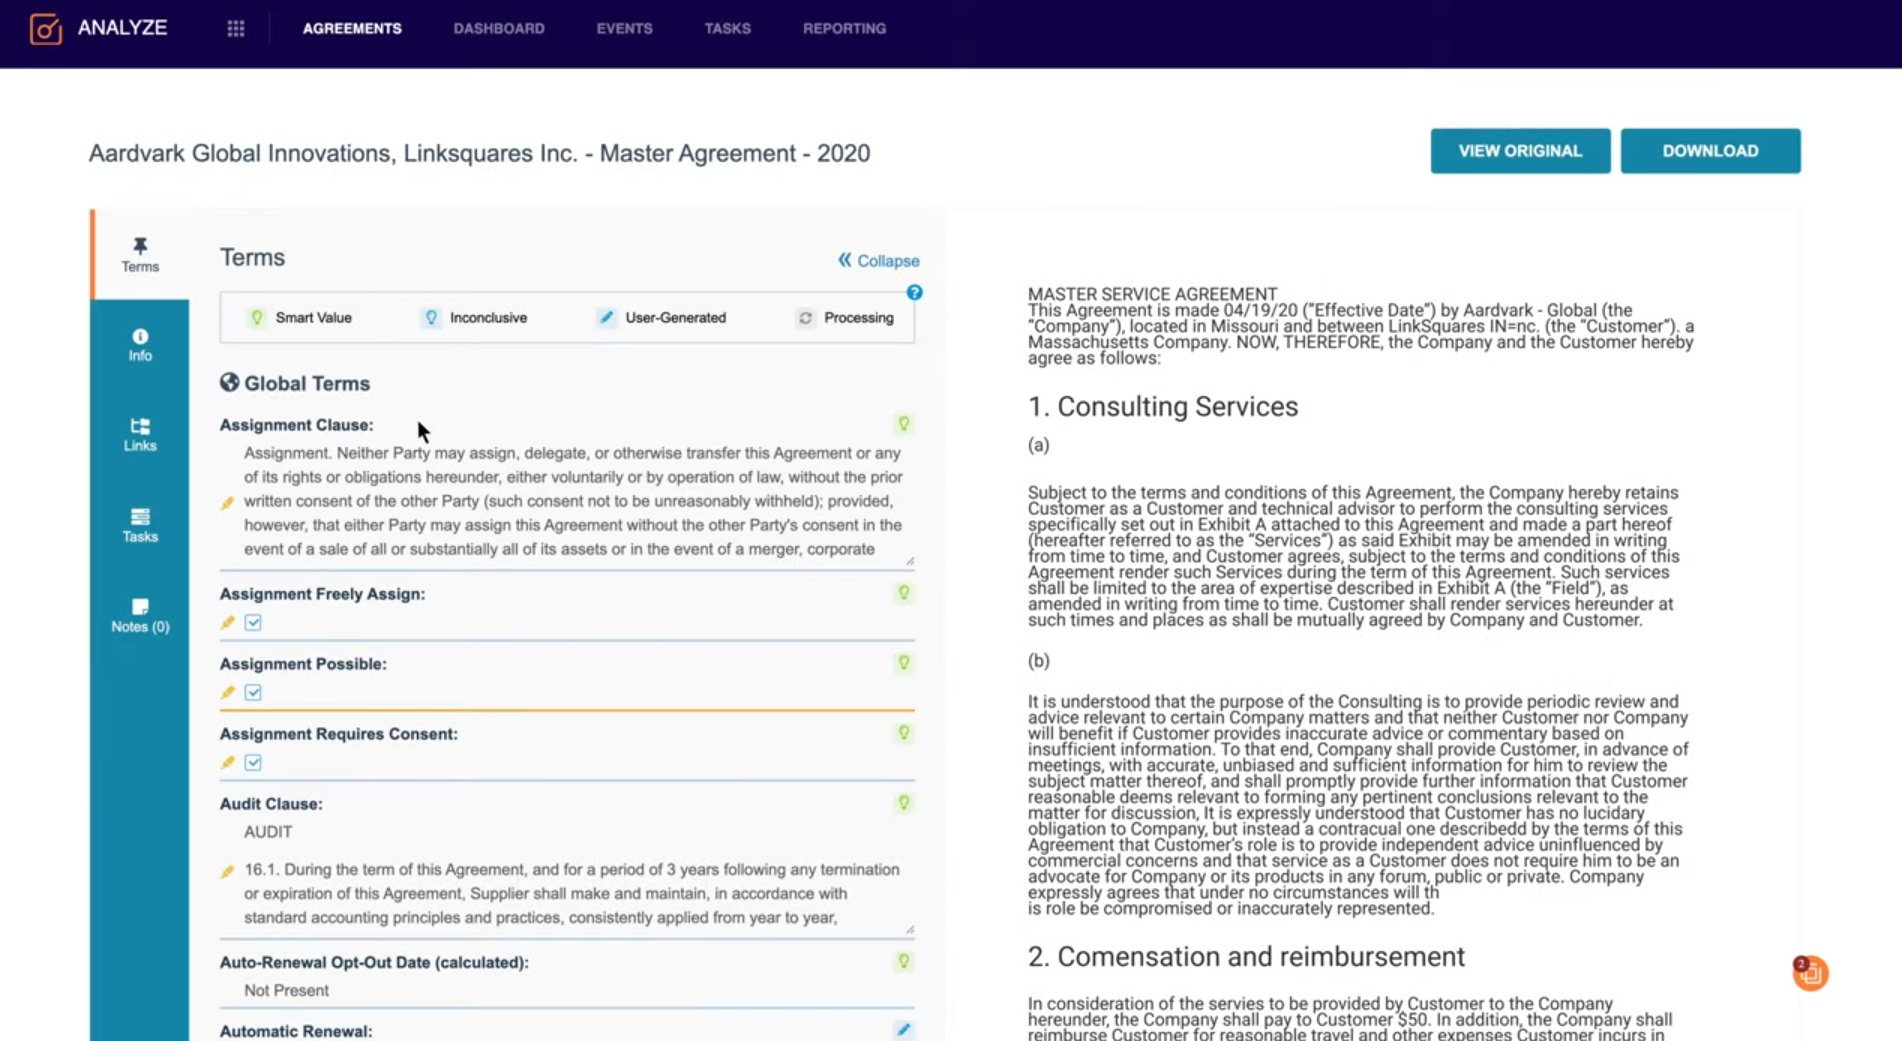Click user-generated pencil for Automatic Renewal

(x=904, y=1030)
